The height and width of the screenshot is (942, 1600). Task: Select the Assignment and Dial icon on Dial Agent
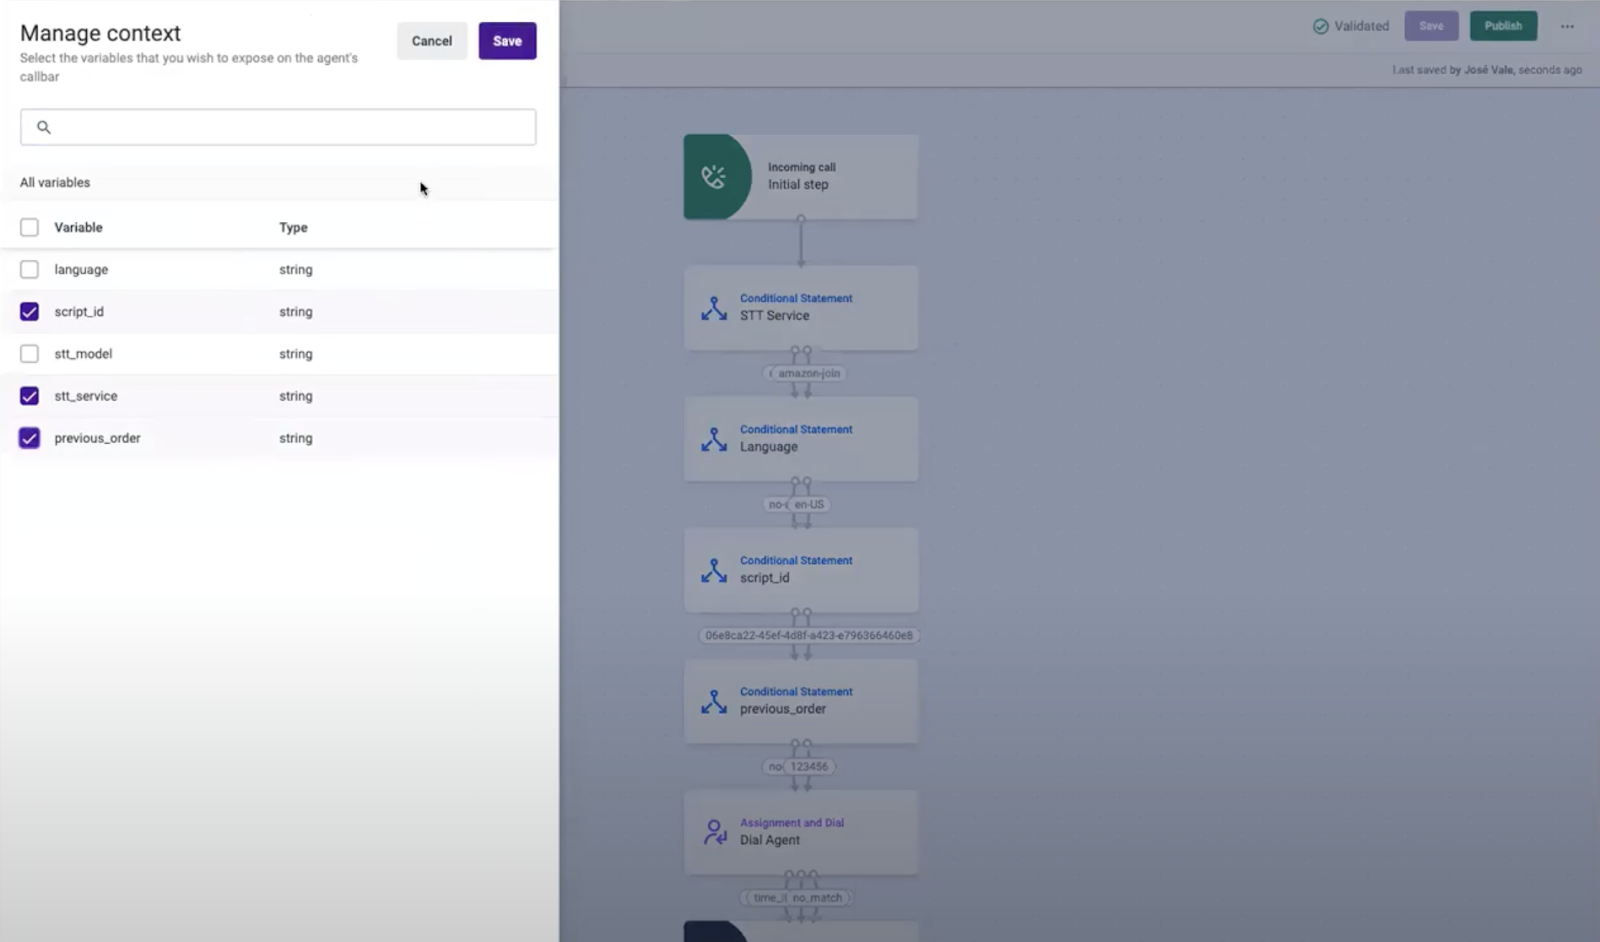[x=714, y=832]
